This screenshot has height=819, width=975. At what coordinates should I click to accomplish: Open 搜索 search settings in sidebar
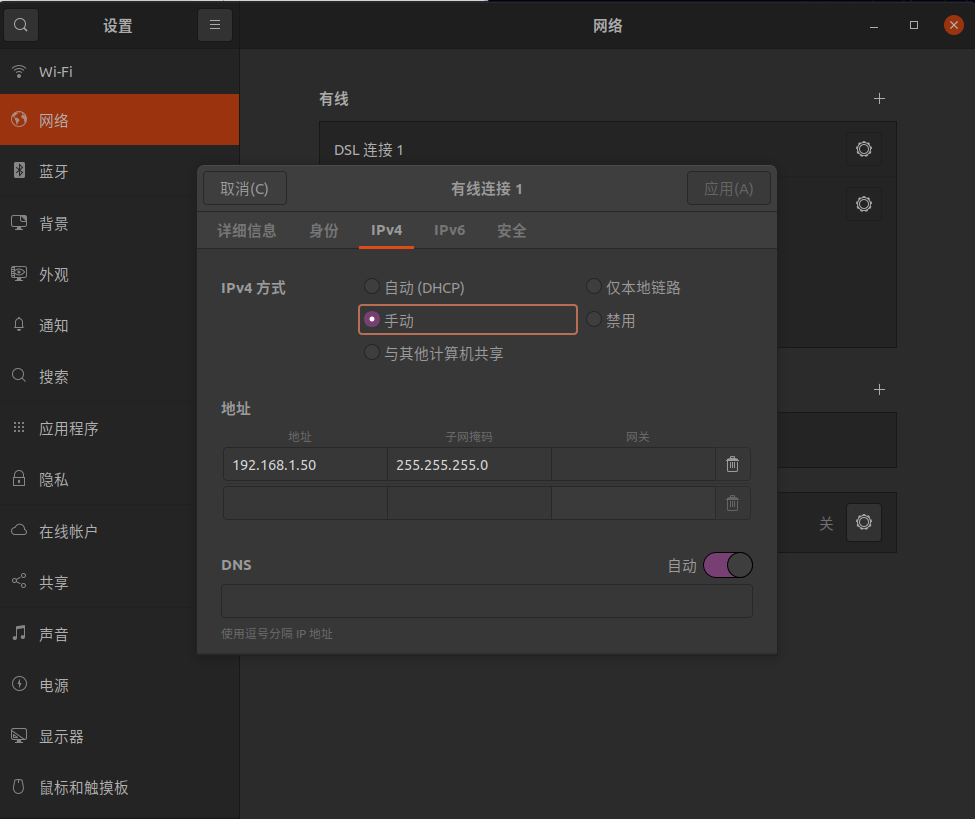click(119, 376)
